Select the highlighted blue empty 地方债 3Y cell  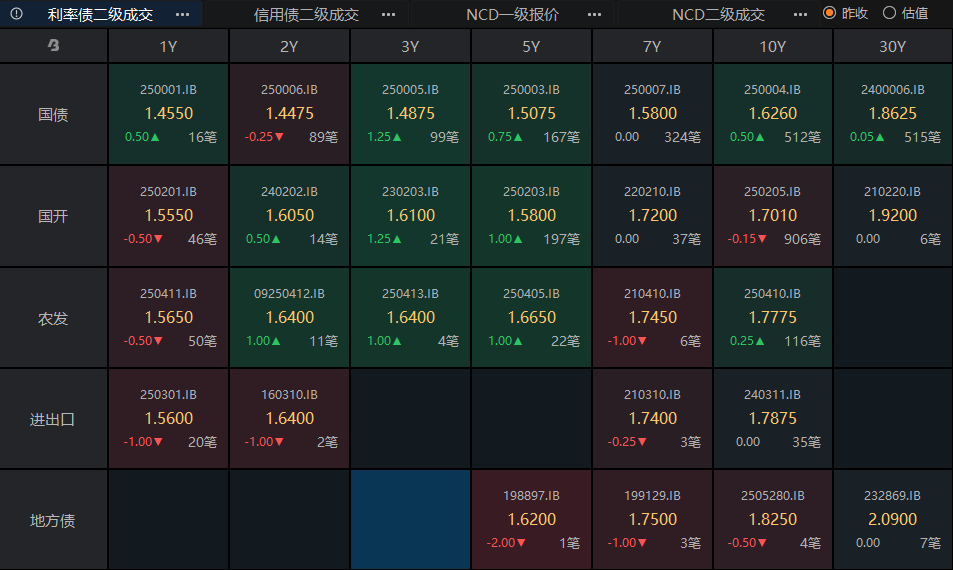coord(410,520)
